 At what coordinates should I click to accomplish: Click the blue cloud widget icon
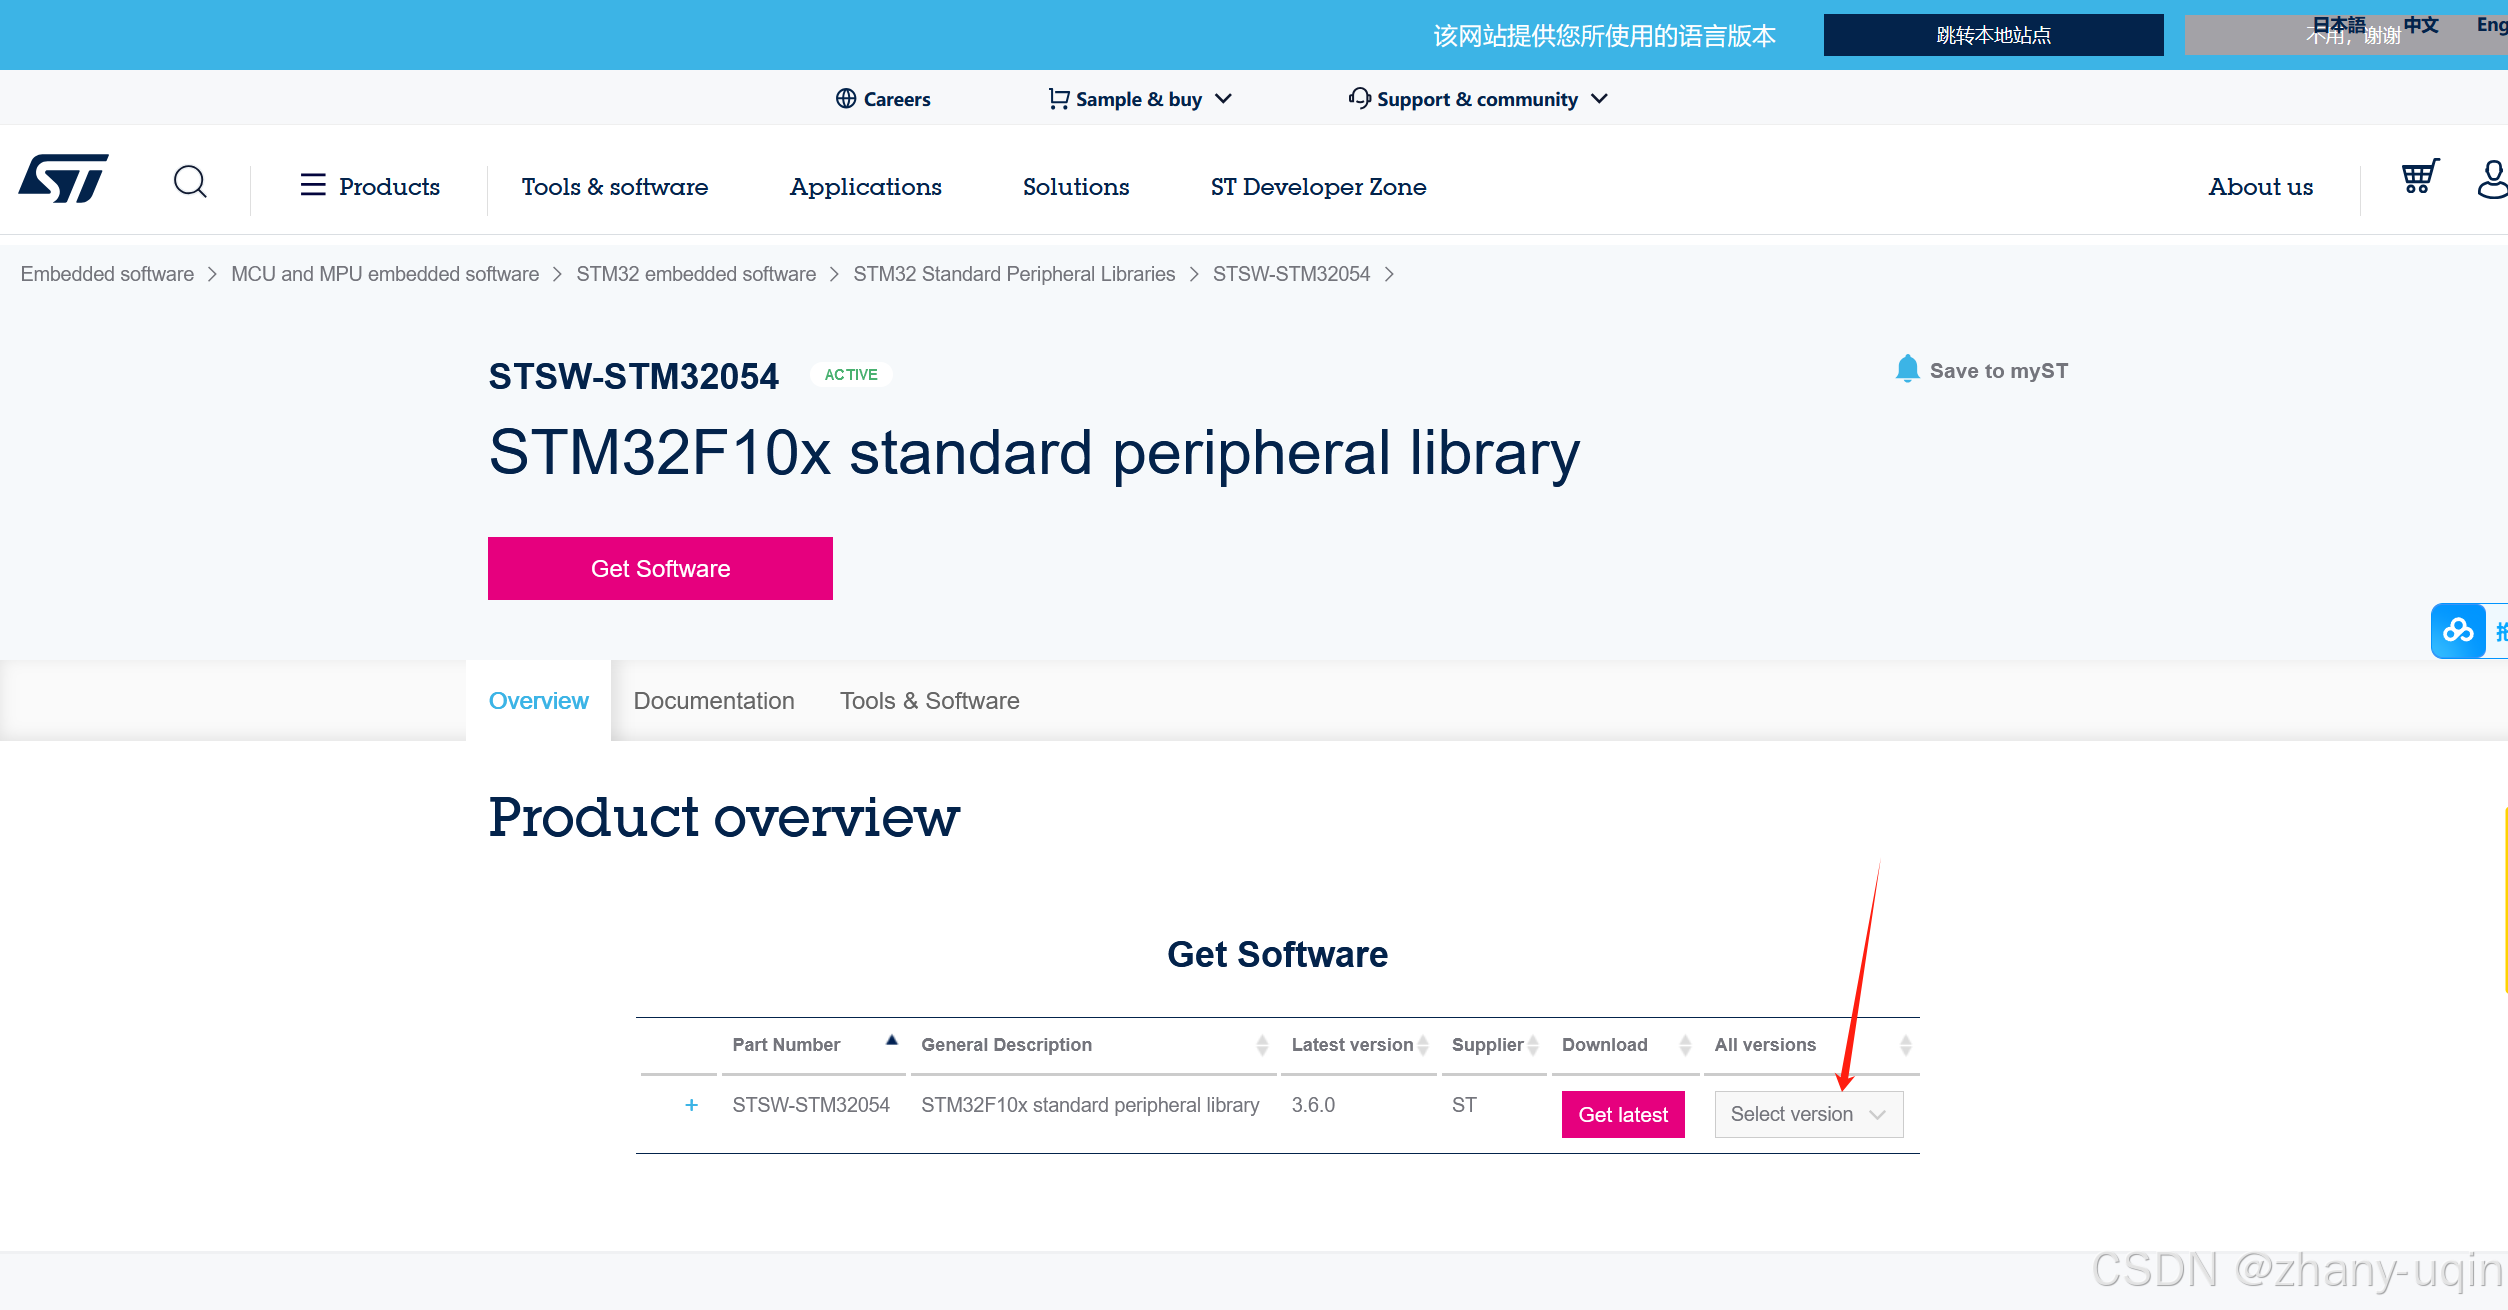coord(2458,631)
